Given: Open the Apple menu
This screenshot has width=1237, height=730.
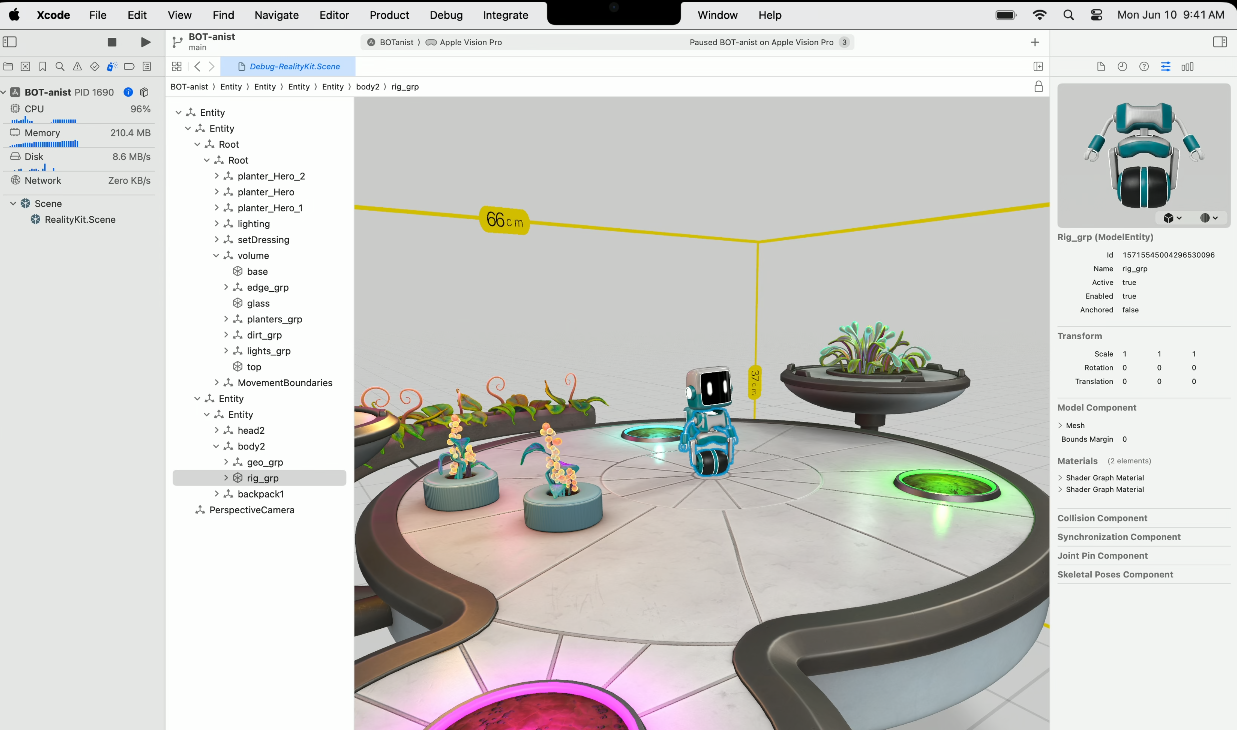Looking at the screenshot, I should click(x=15, y=15).
